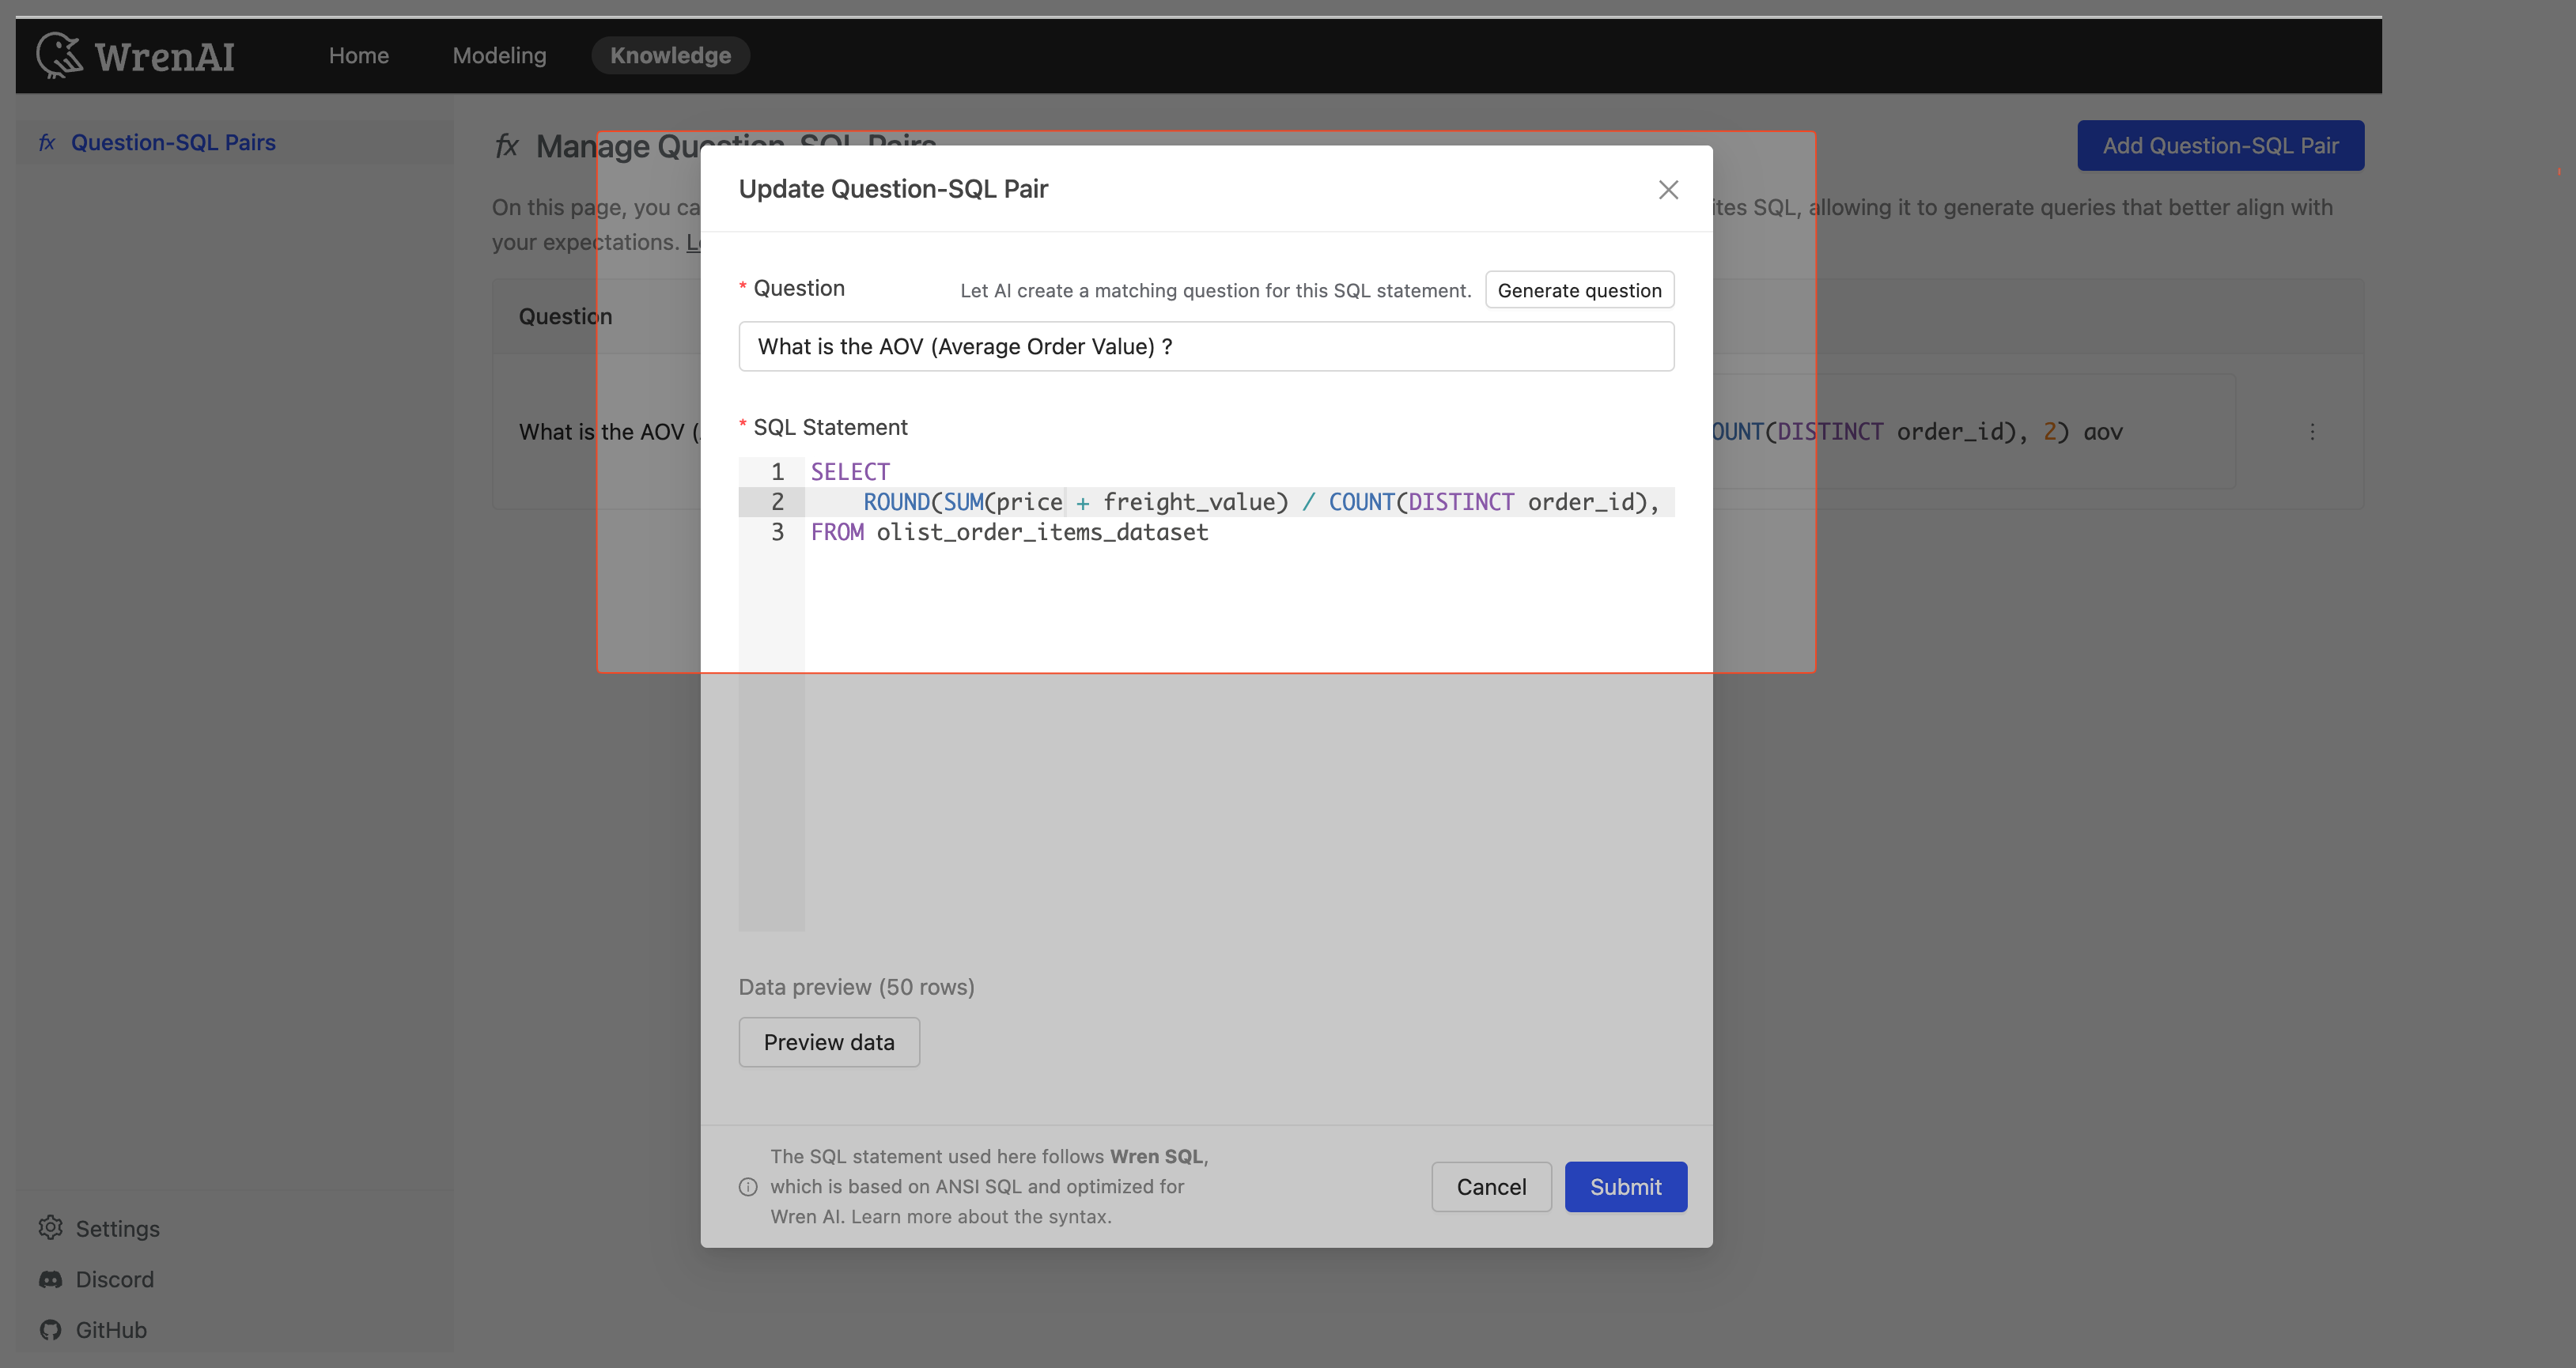2576x1368 pixels.
Task: Click Add Question-SQL Pair button
Action: pos(2220,145)
